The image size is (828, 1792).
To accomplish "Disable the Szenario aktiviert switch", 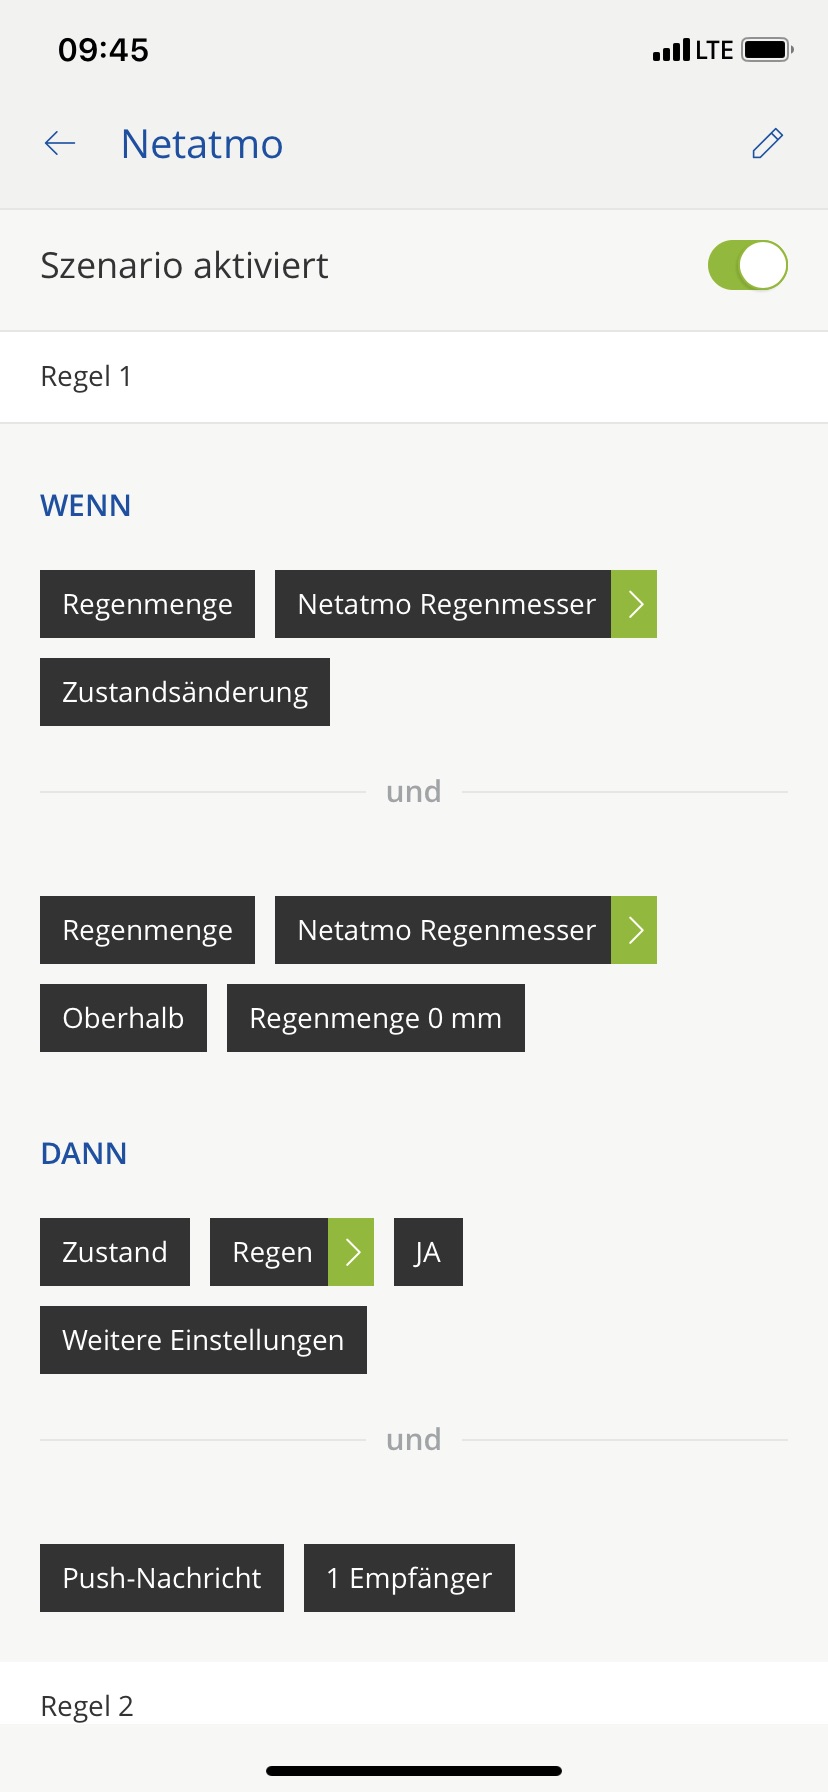I will tap(747, 266).
